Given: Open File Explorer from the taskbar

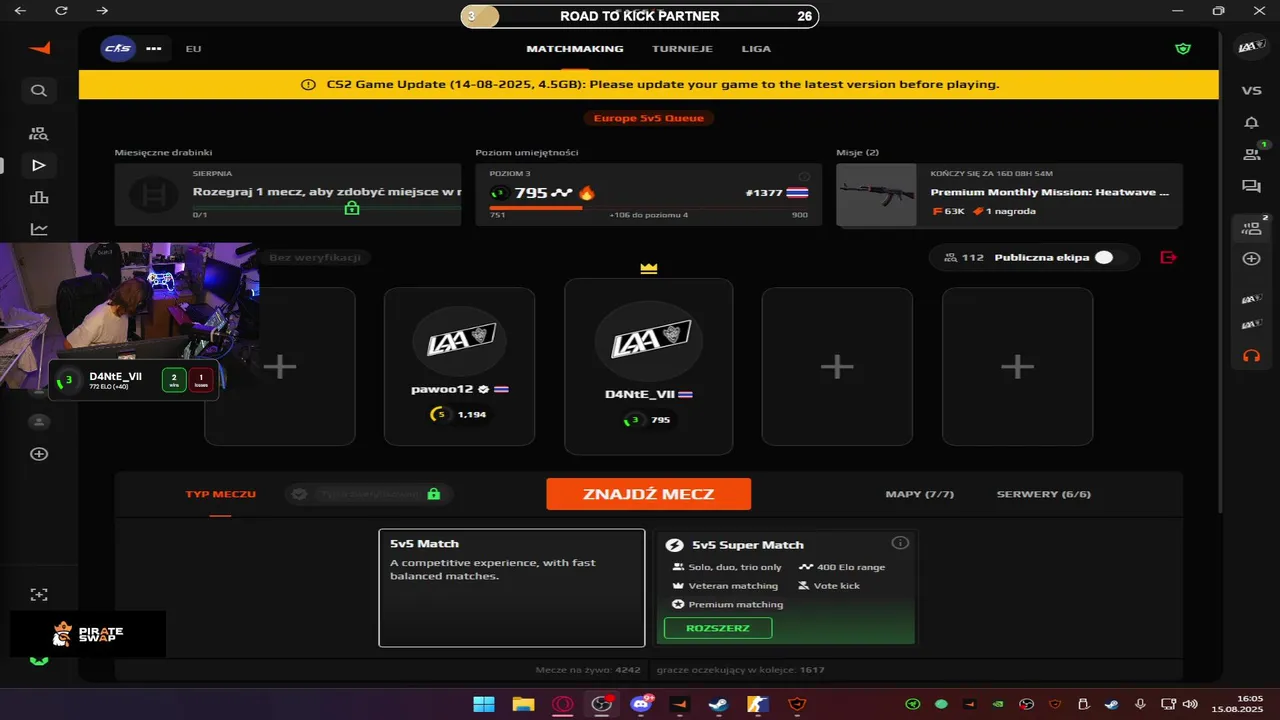Looking at the screenshot, I should [x=523, y=704].
